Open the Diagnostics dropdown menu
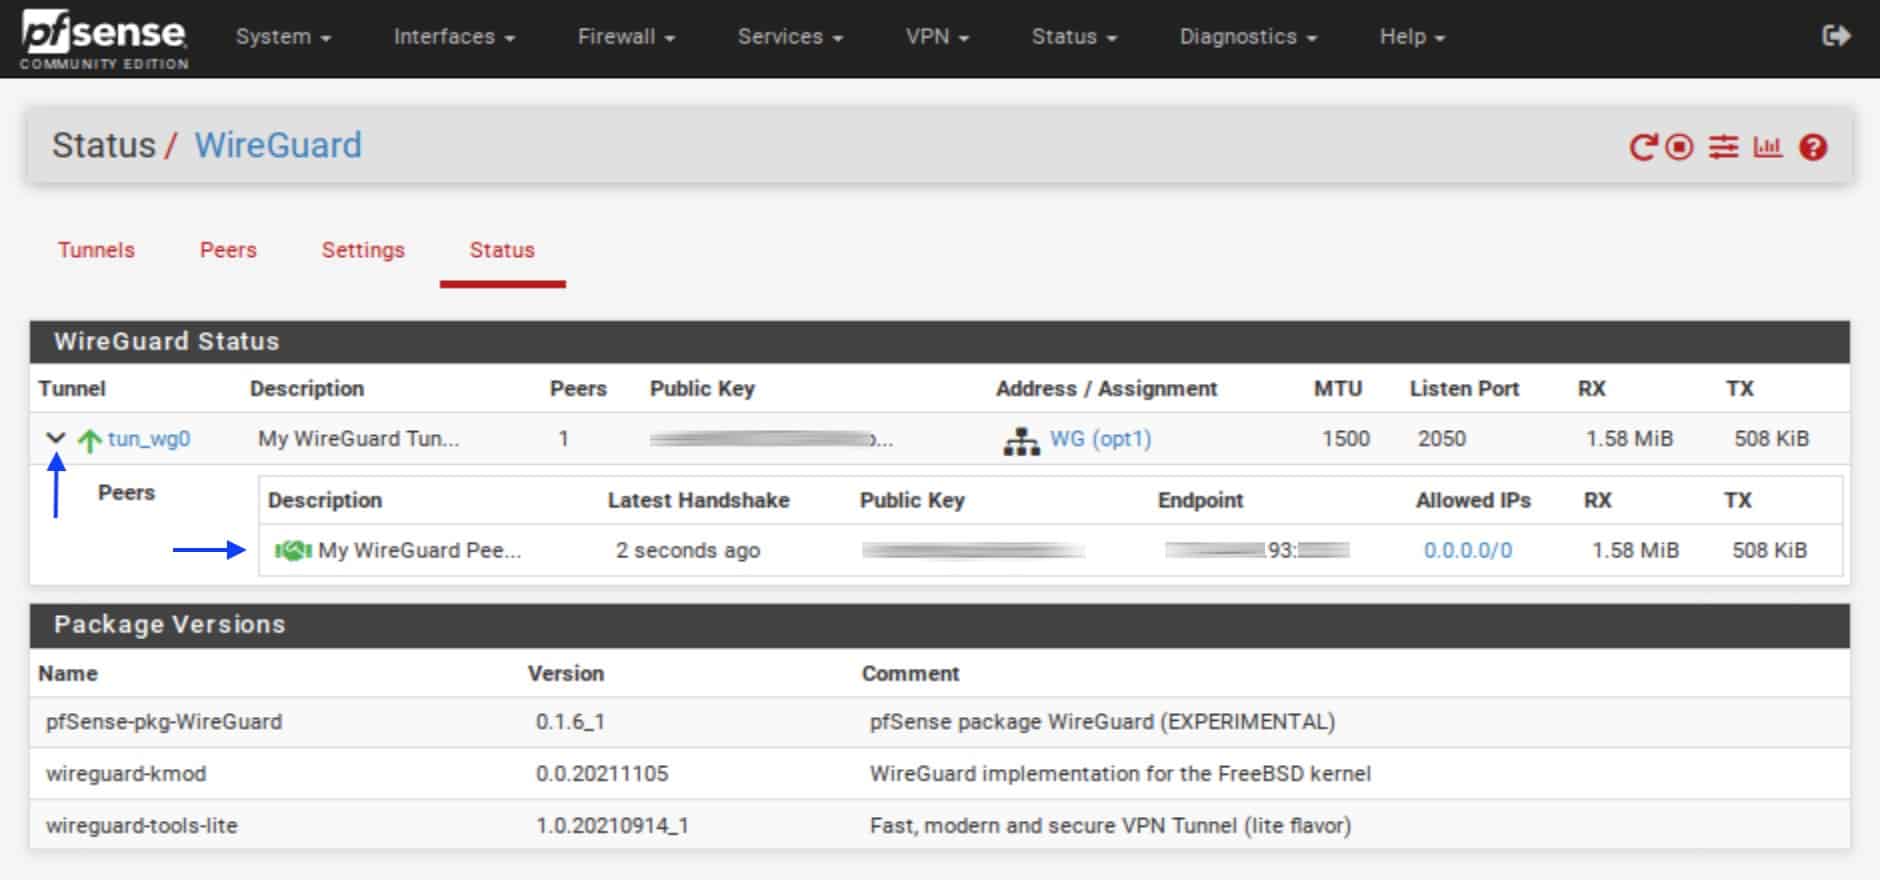This screenshot has width=1880, height=880. point(1248,37)
